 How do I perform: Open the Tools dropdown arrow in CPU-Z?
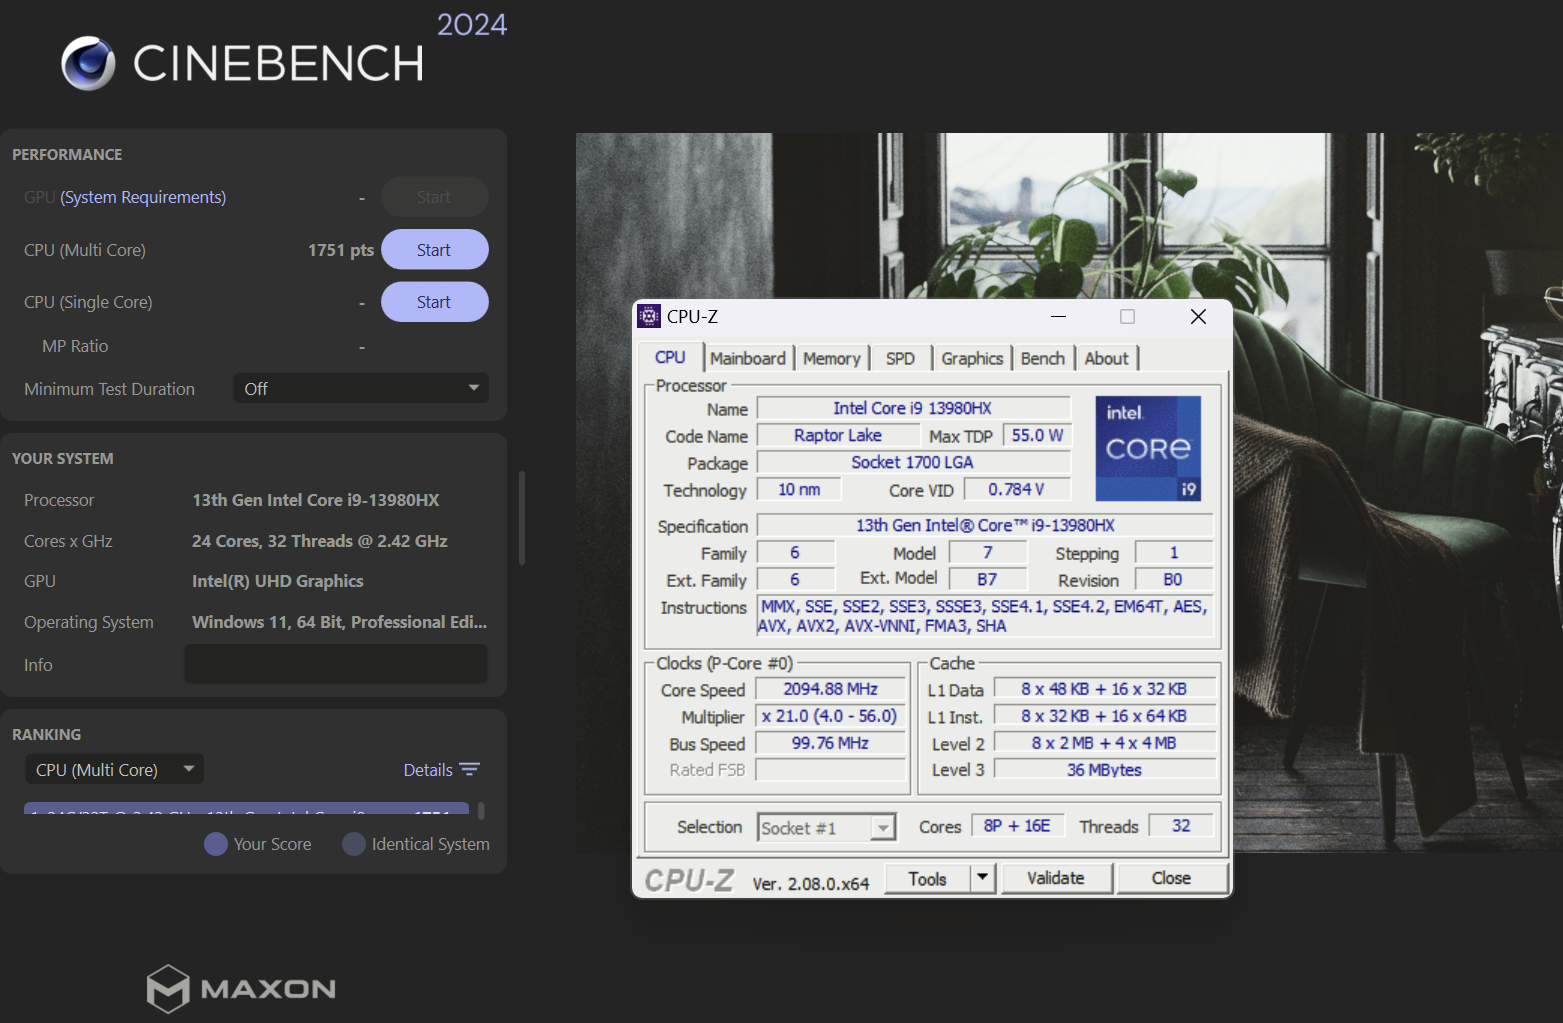coord(982,878)
